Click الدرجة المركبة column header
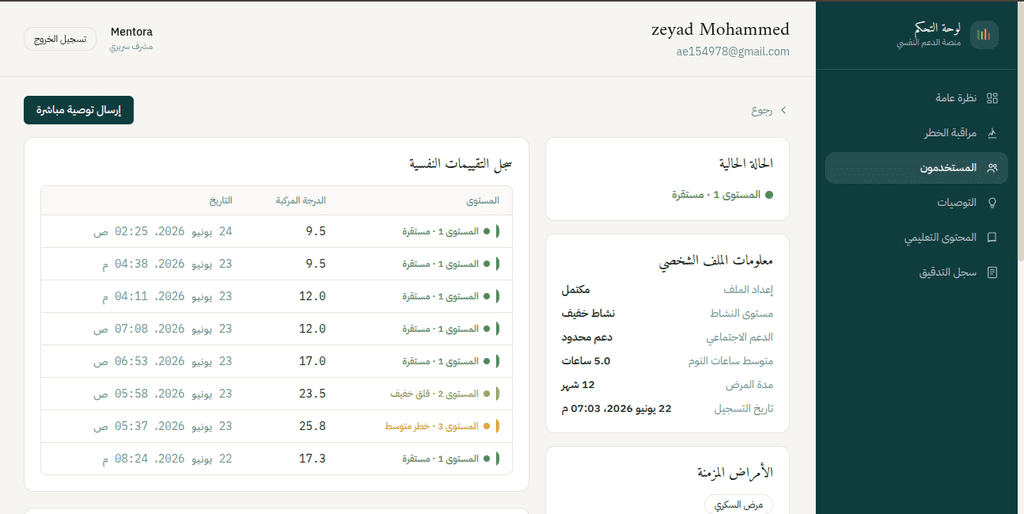1024x514 pixels. point(300,201)
